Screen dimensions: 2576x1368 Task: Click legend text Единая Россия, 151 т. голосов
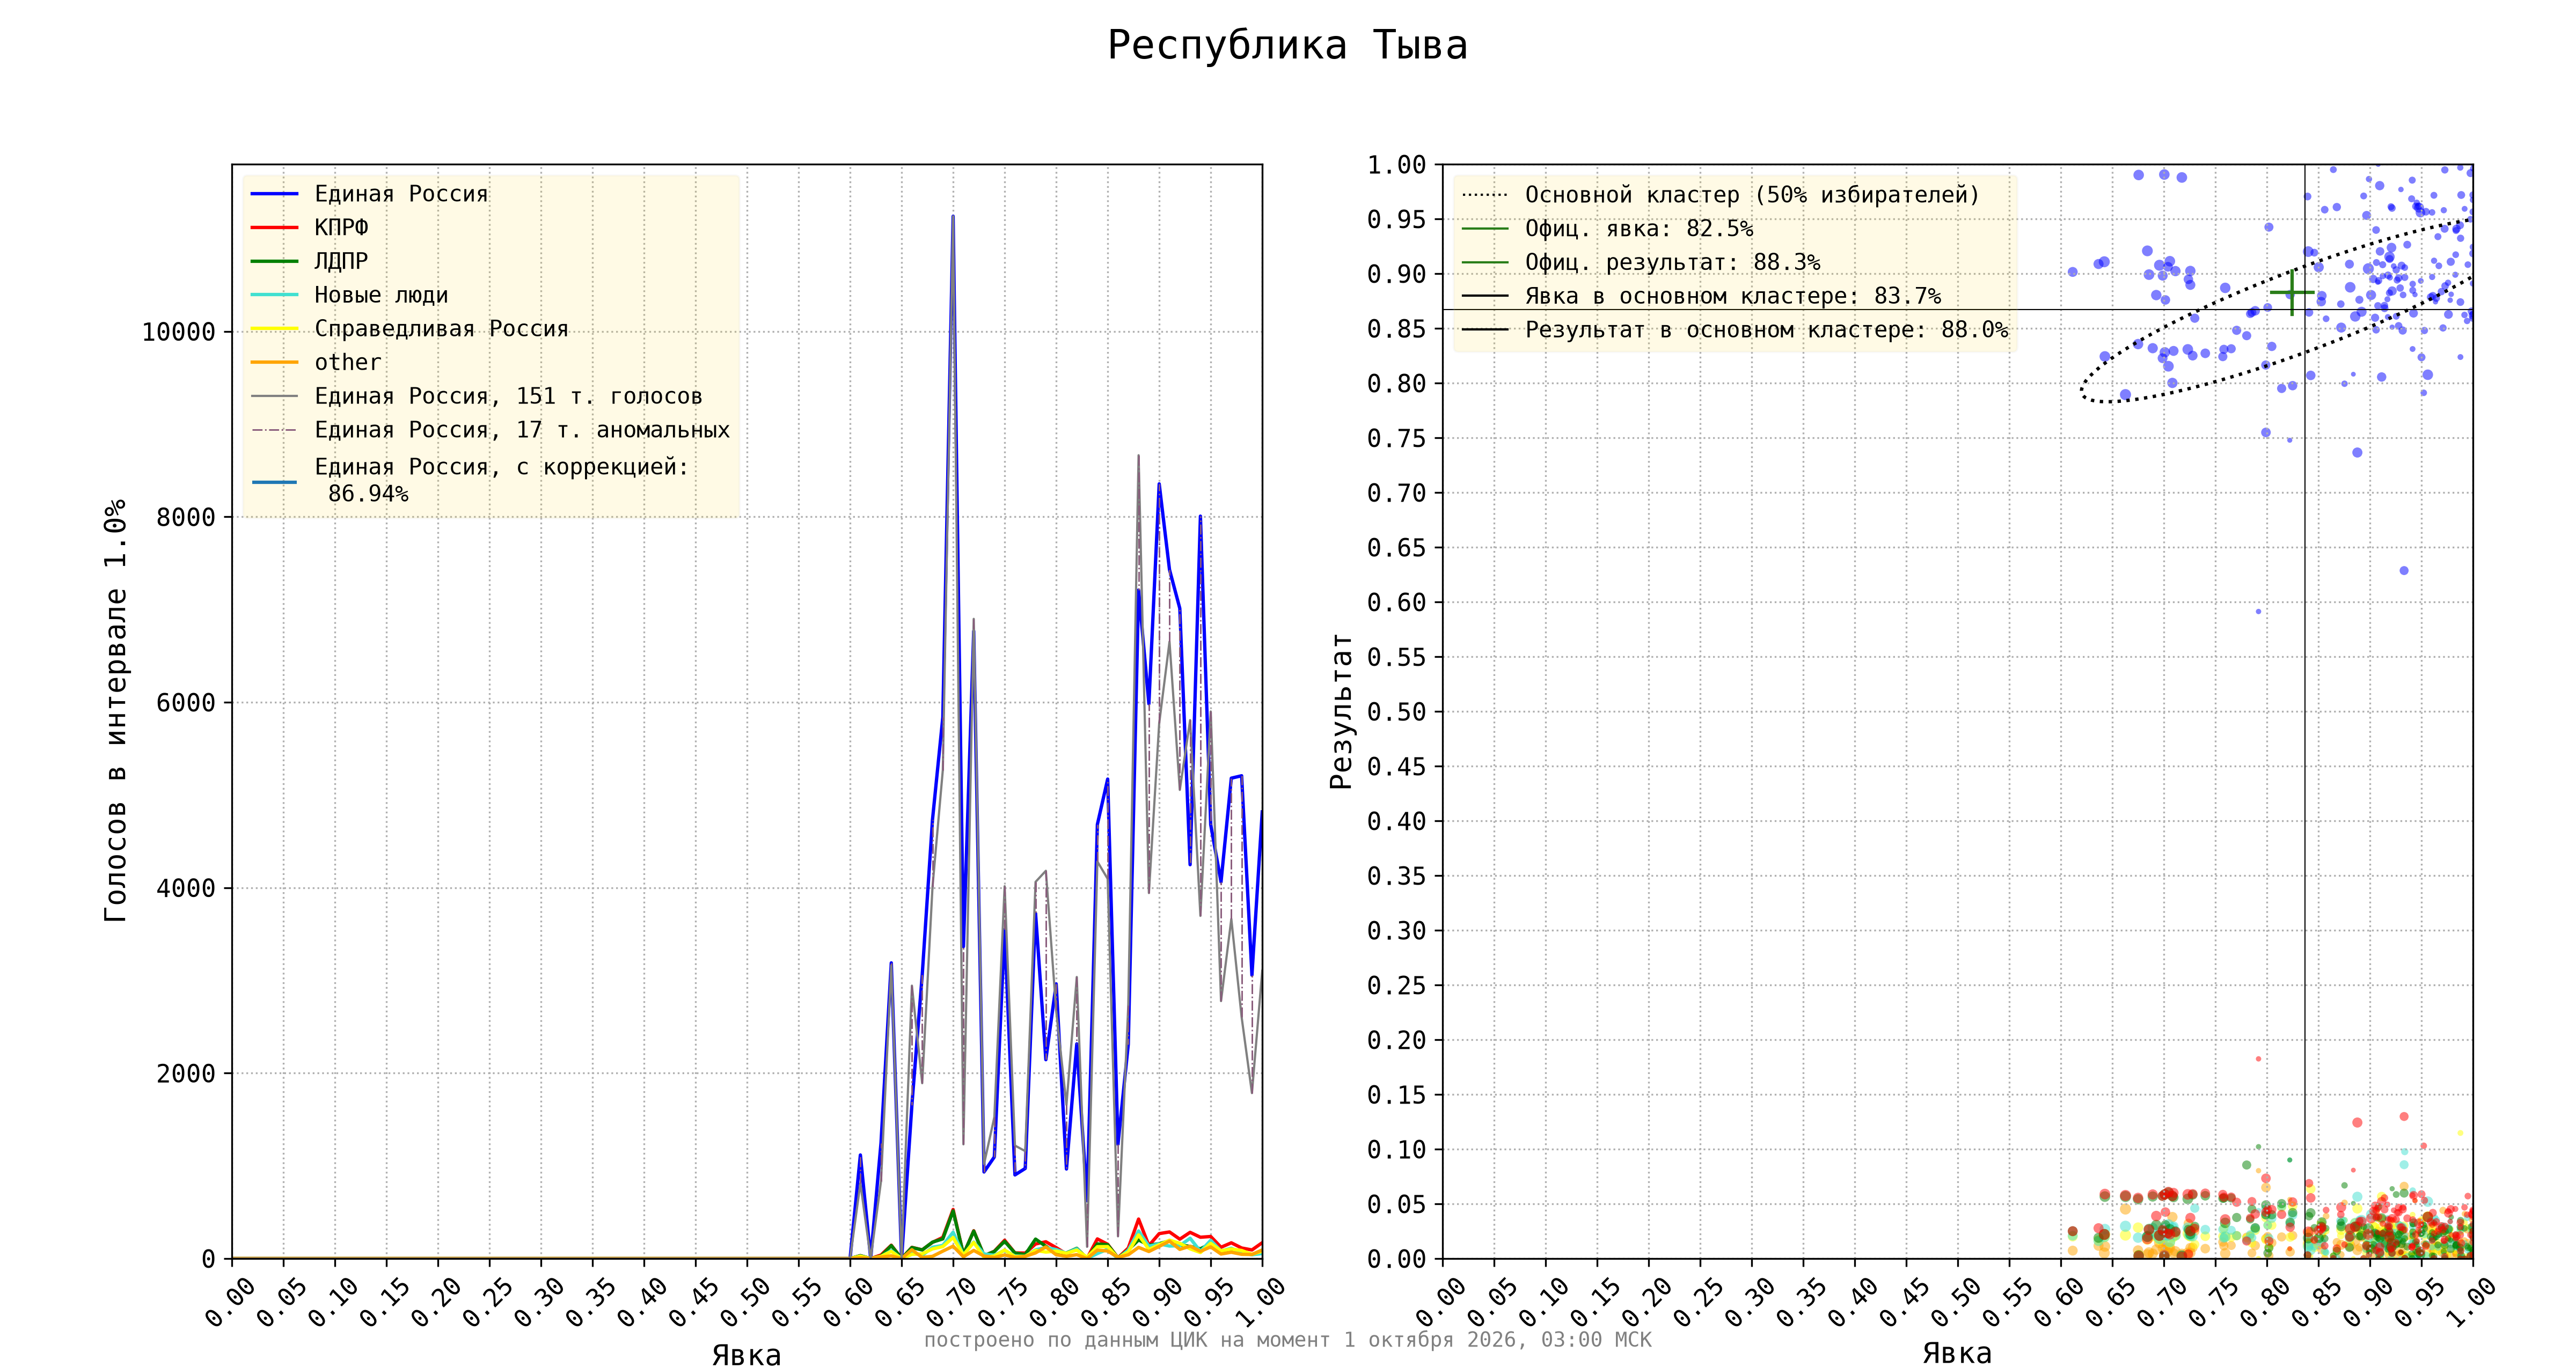click(508, 397)
